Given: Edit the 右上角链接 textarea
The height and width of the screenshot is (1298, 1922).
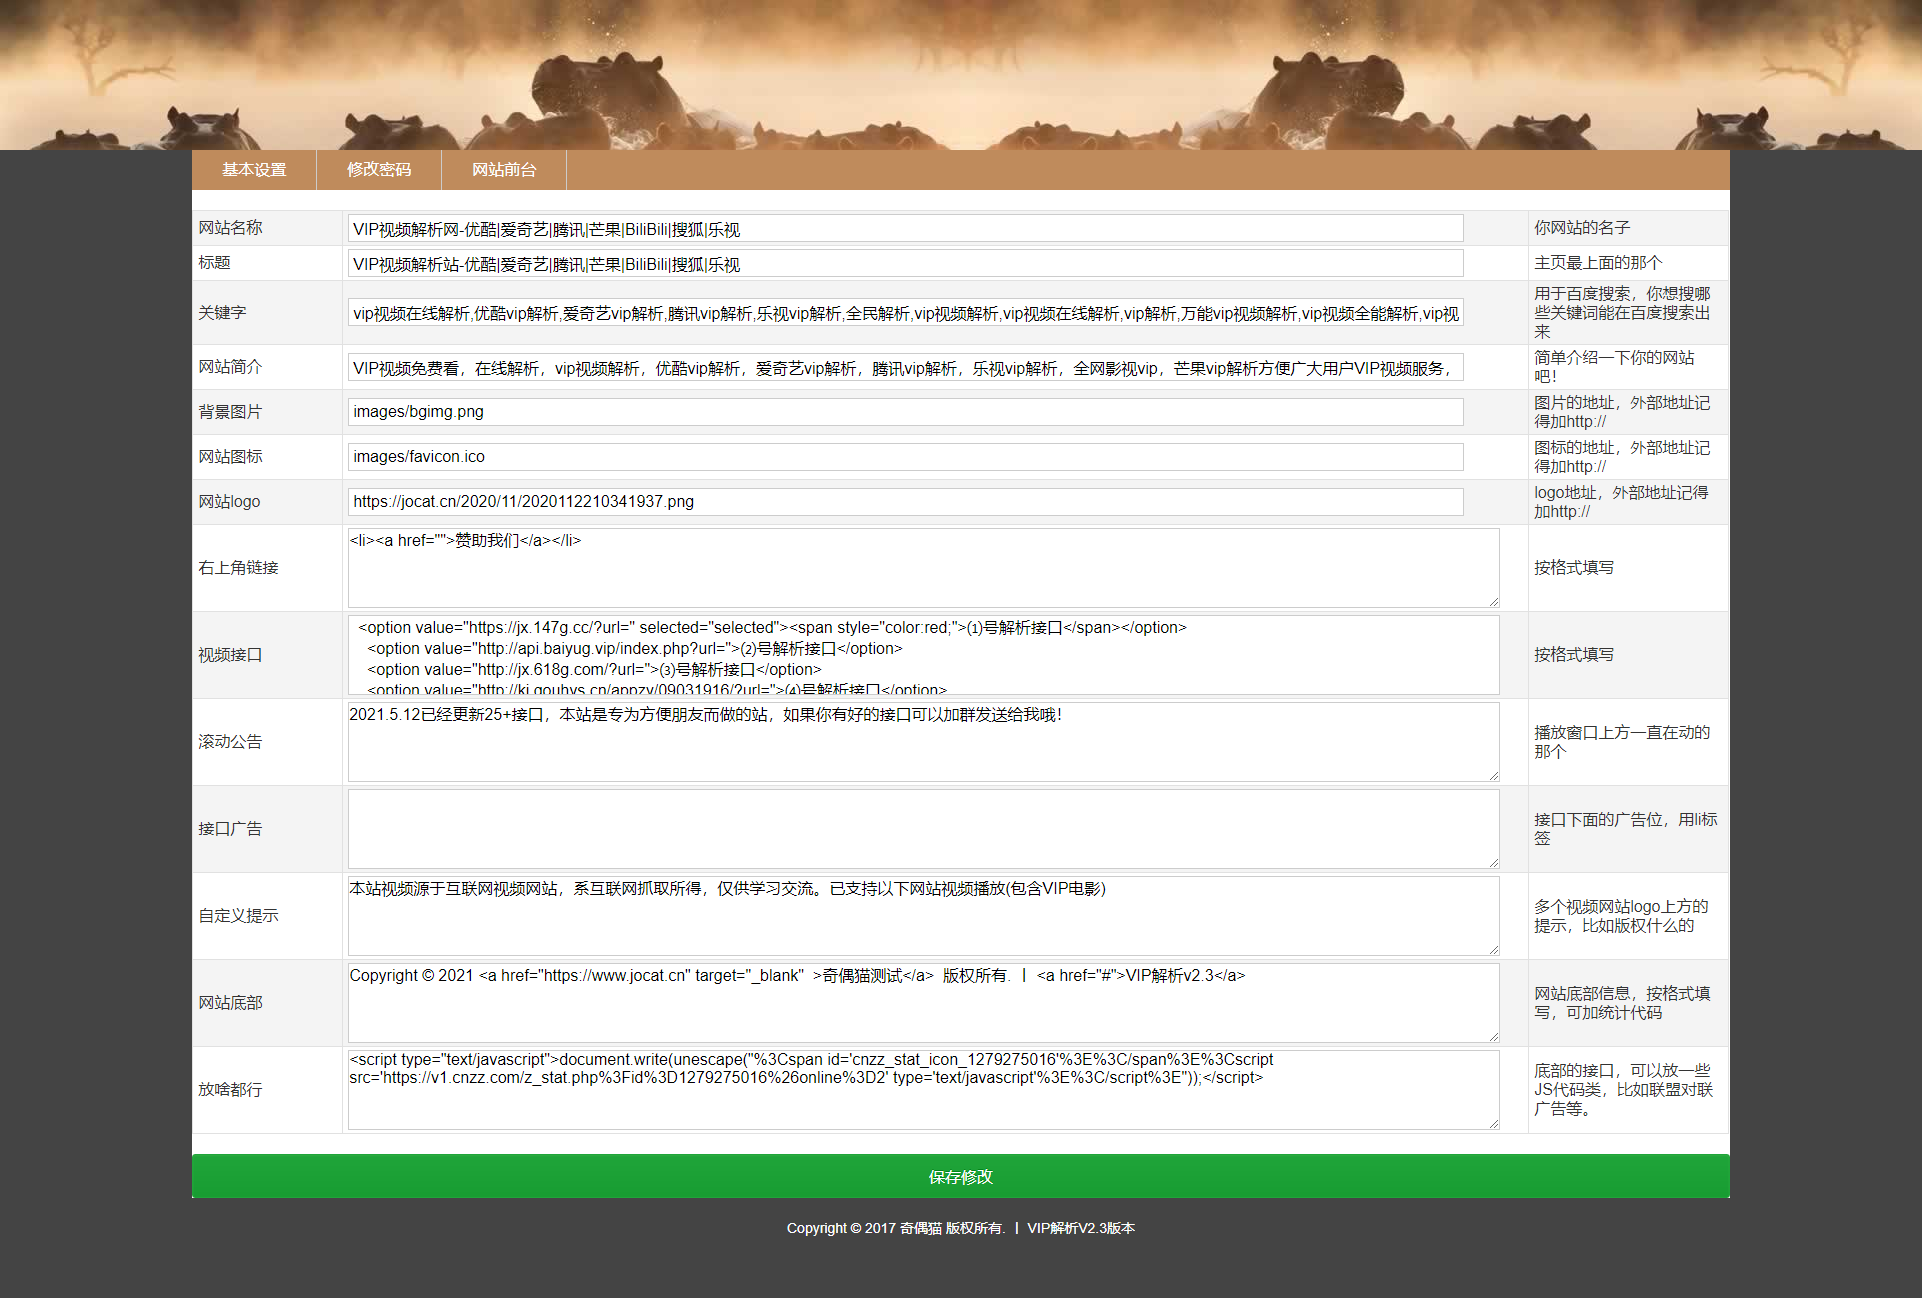Looking at the screenshot, I should [923, 568].
